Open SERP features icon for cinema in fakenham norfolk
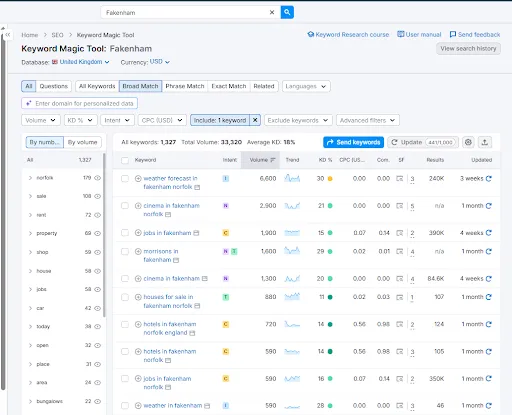Viewport: 512px width, 415px height. click(399, 206)
